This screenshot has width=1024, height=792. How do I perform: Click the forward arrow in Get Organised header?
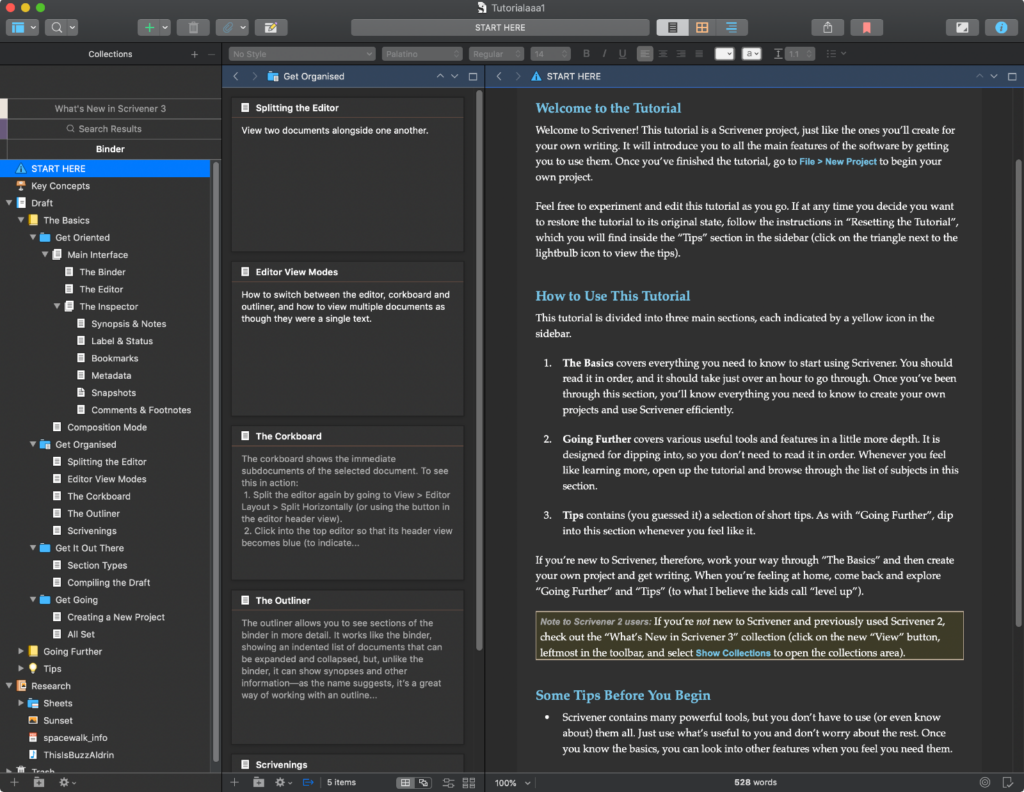coord(255,76)
